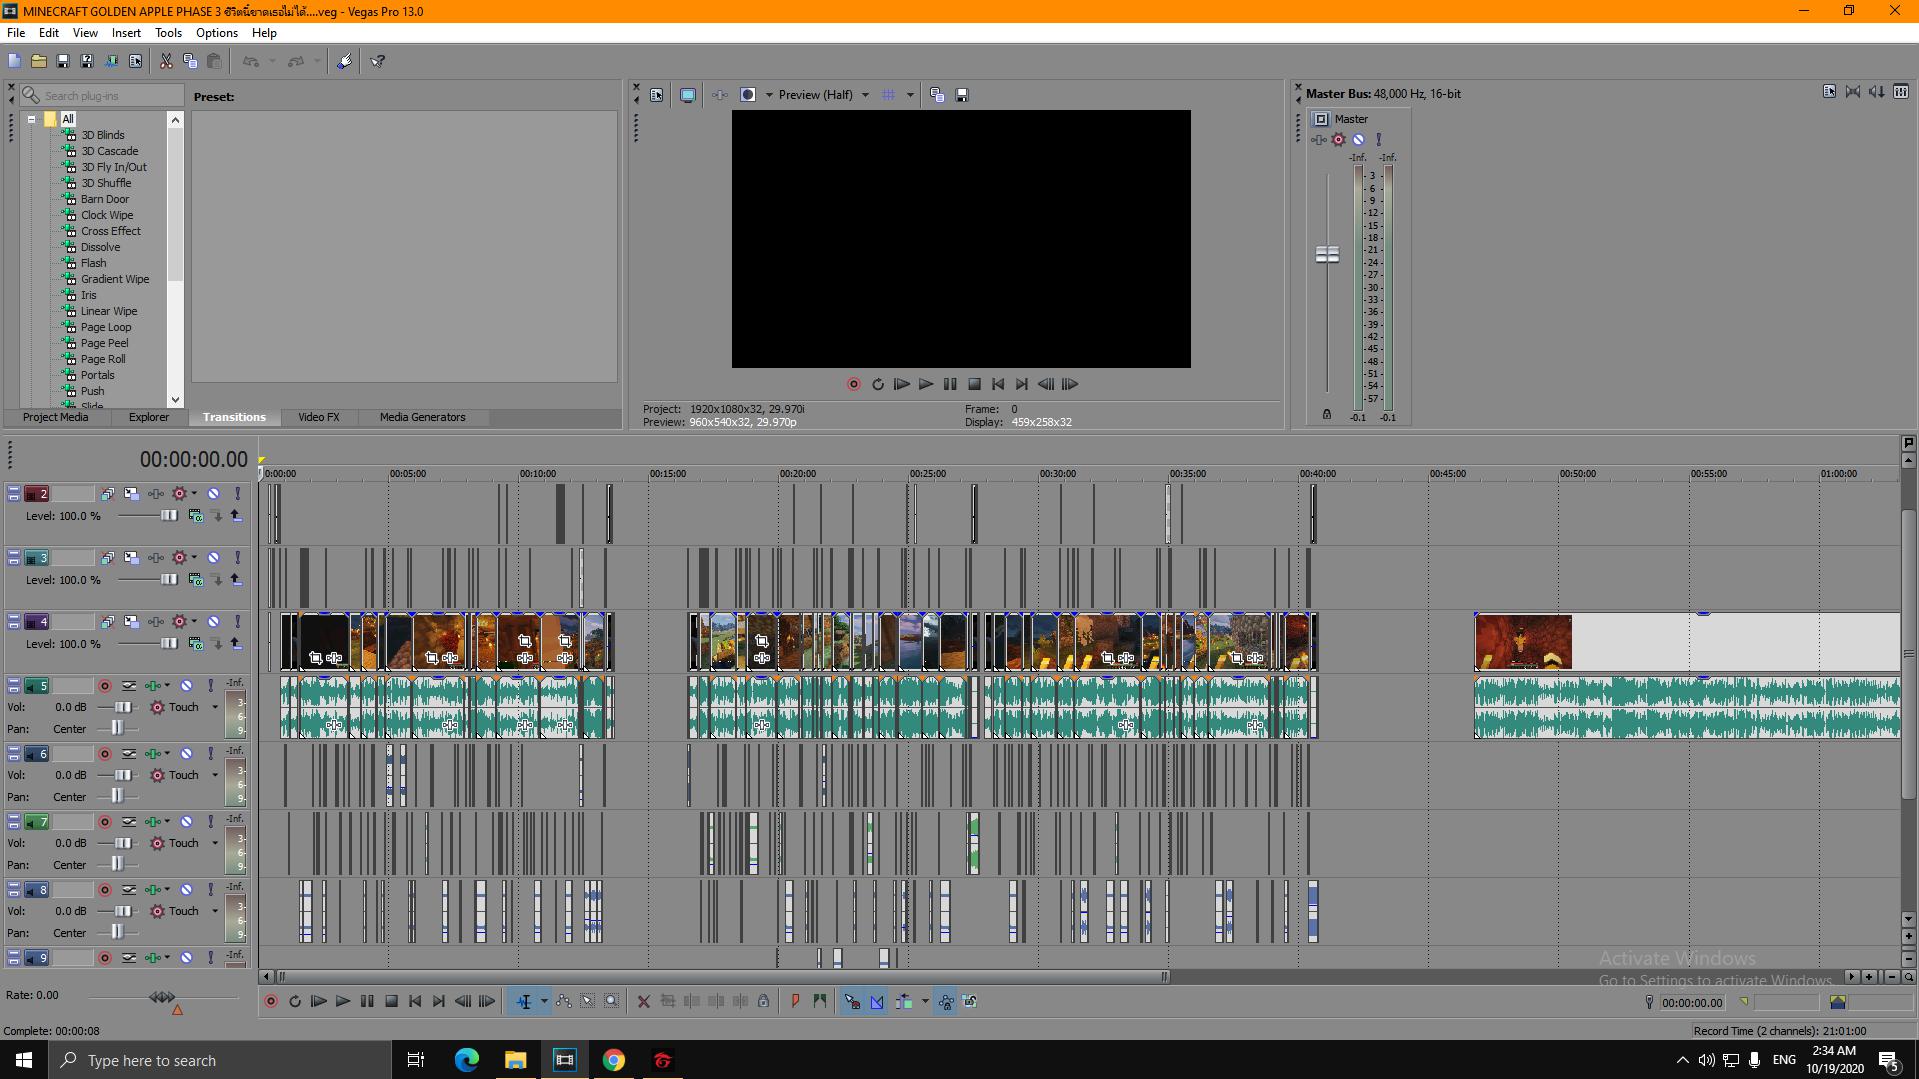Select Cross Effect transition
The width and height of the screenshot is (1919, 1079).
[110, 231]
